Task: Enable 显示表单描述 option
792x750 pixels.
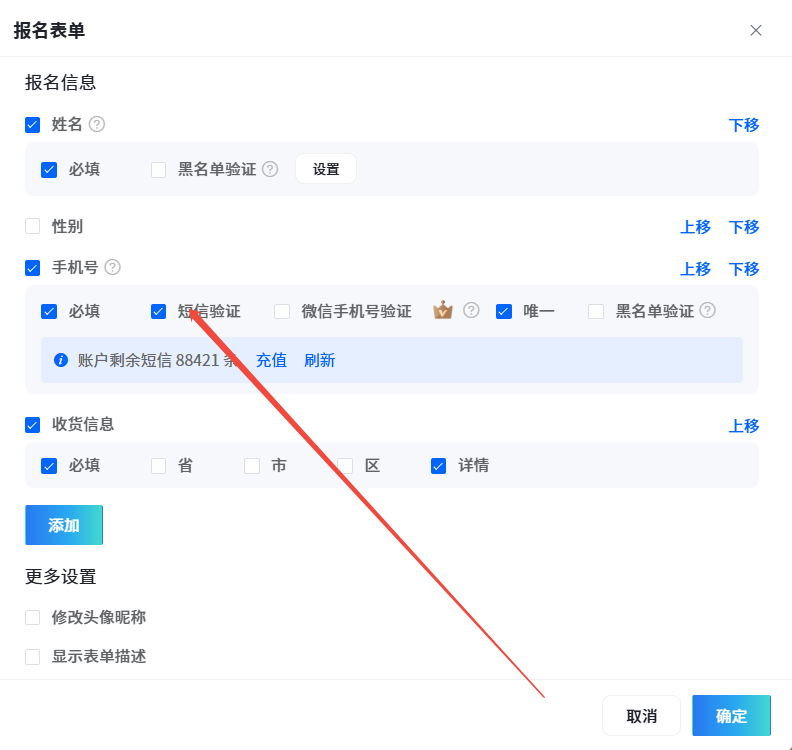Action: (x=33, y=657)
